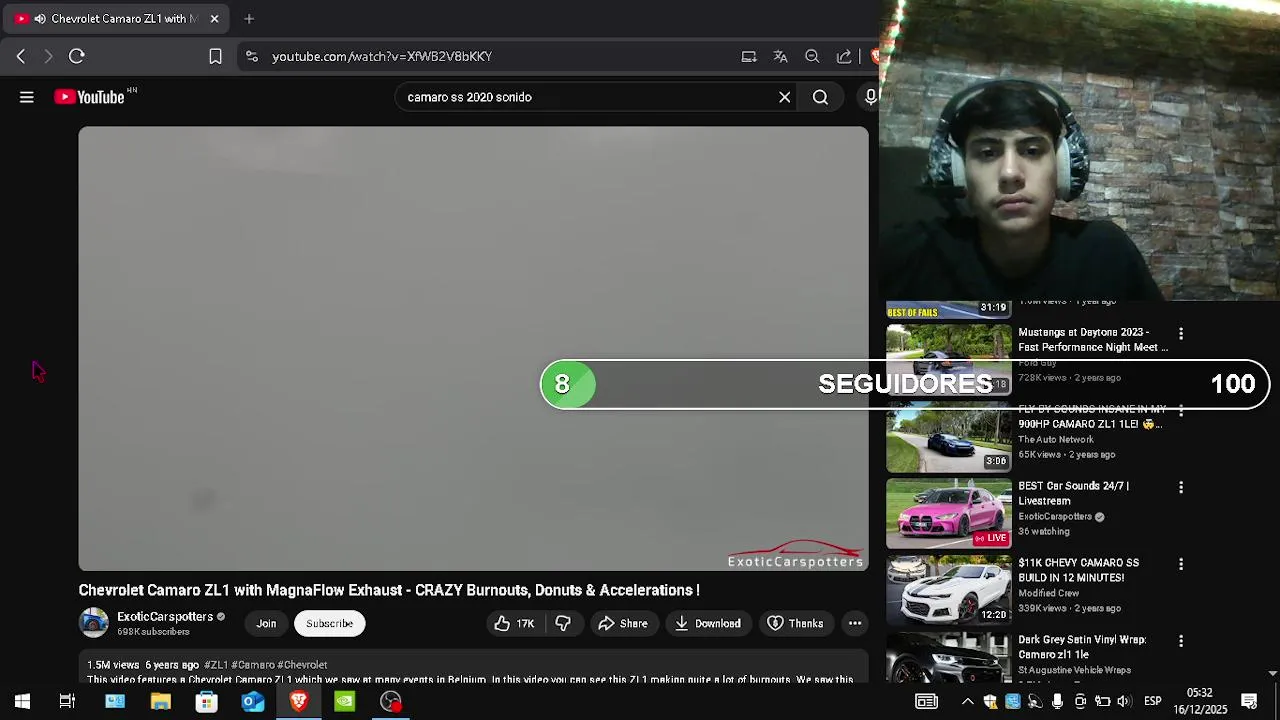The height and width of the screenshot is (720, 1280).
Task: Open the ExoticCarspotters channel name link
Action: (165, 616)
